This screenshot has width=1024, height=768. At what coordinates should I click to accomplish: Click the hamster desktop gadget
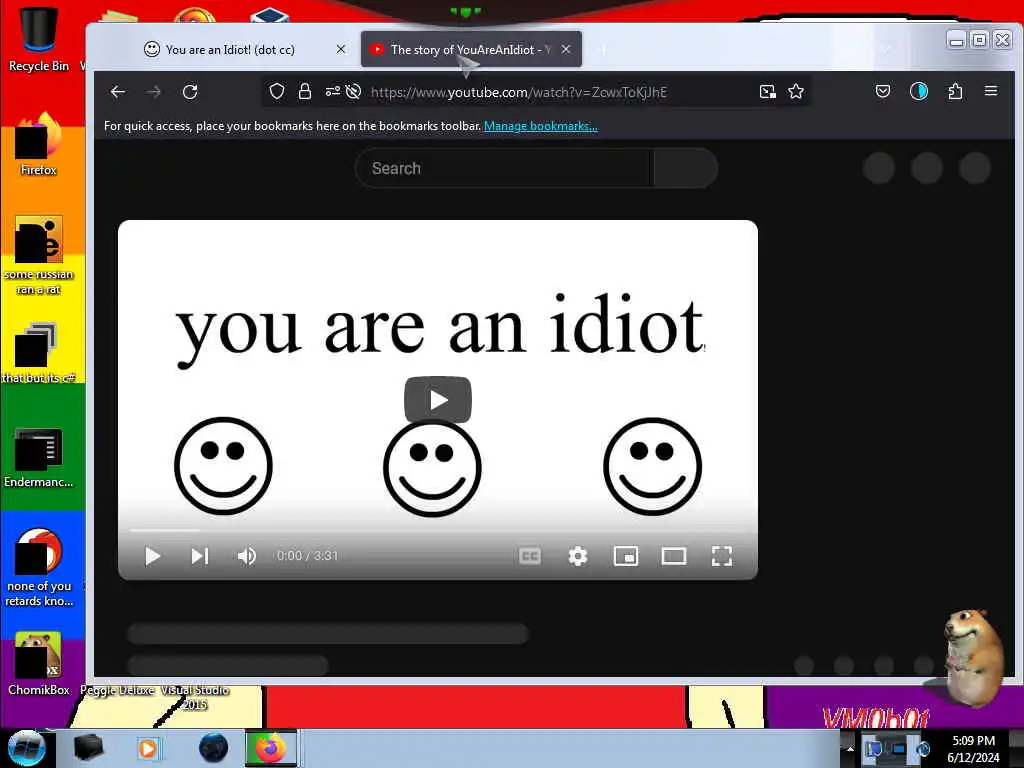click(x=972, y=657)
